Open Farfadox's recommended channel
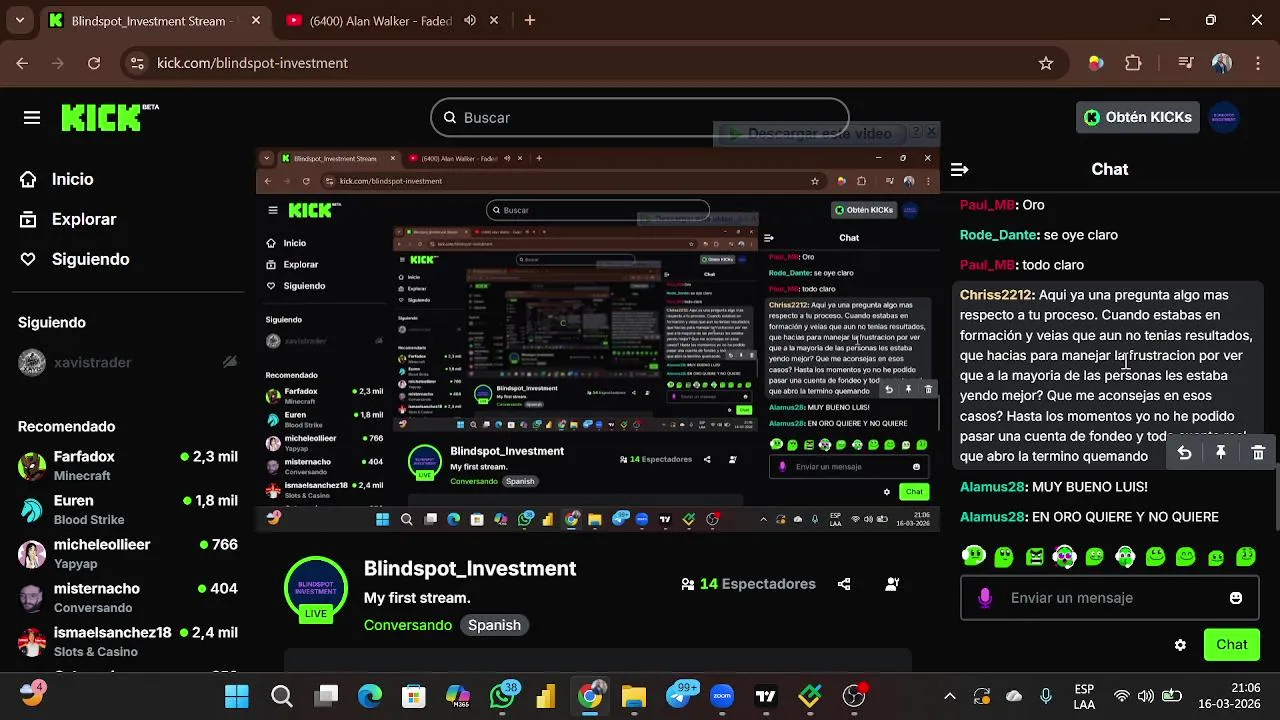Screen dimensions: 1280x720 128,465
